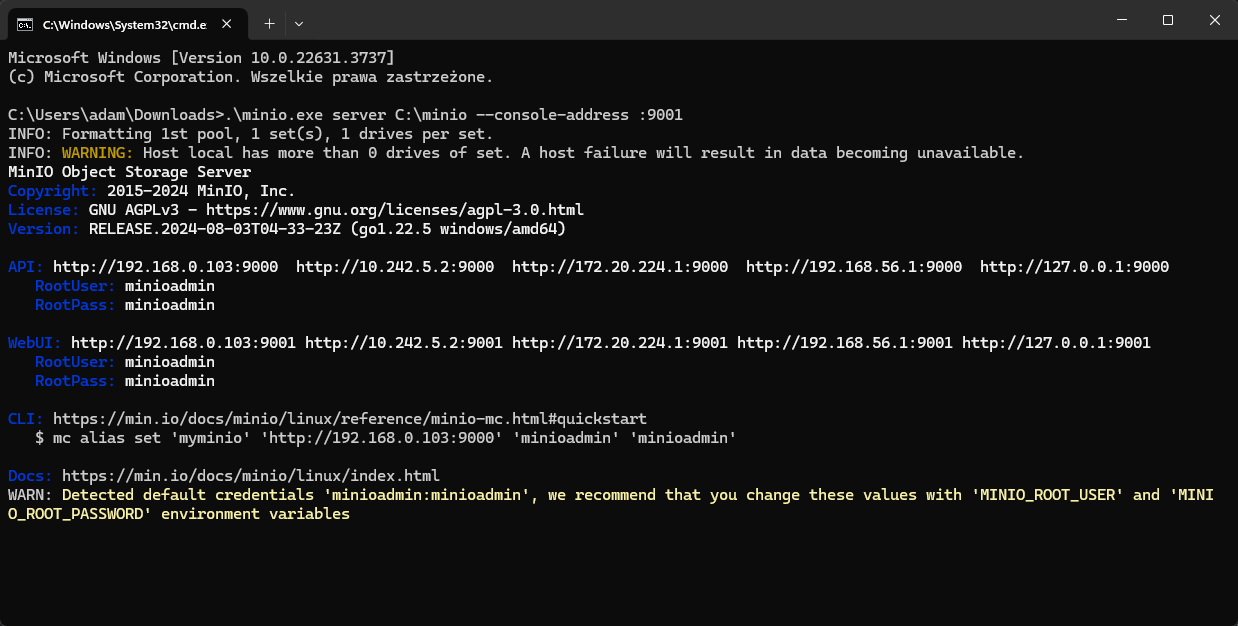Minimize the terminal window
This screenshot has height=626, width=1238.
[x=1122, y=20]
